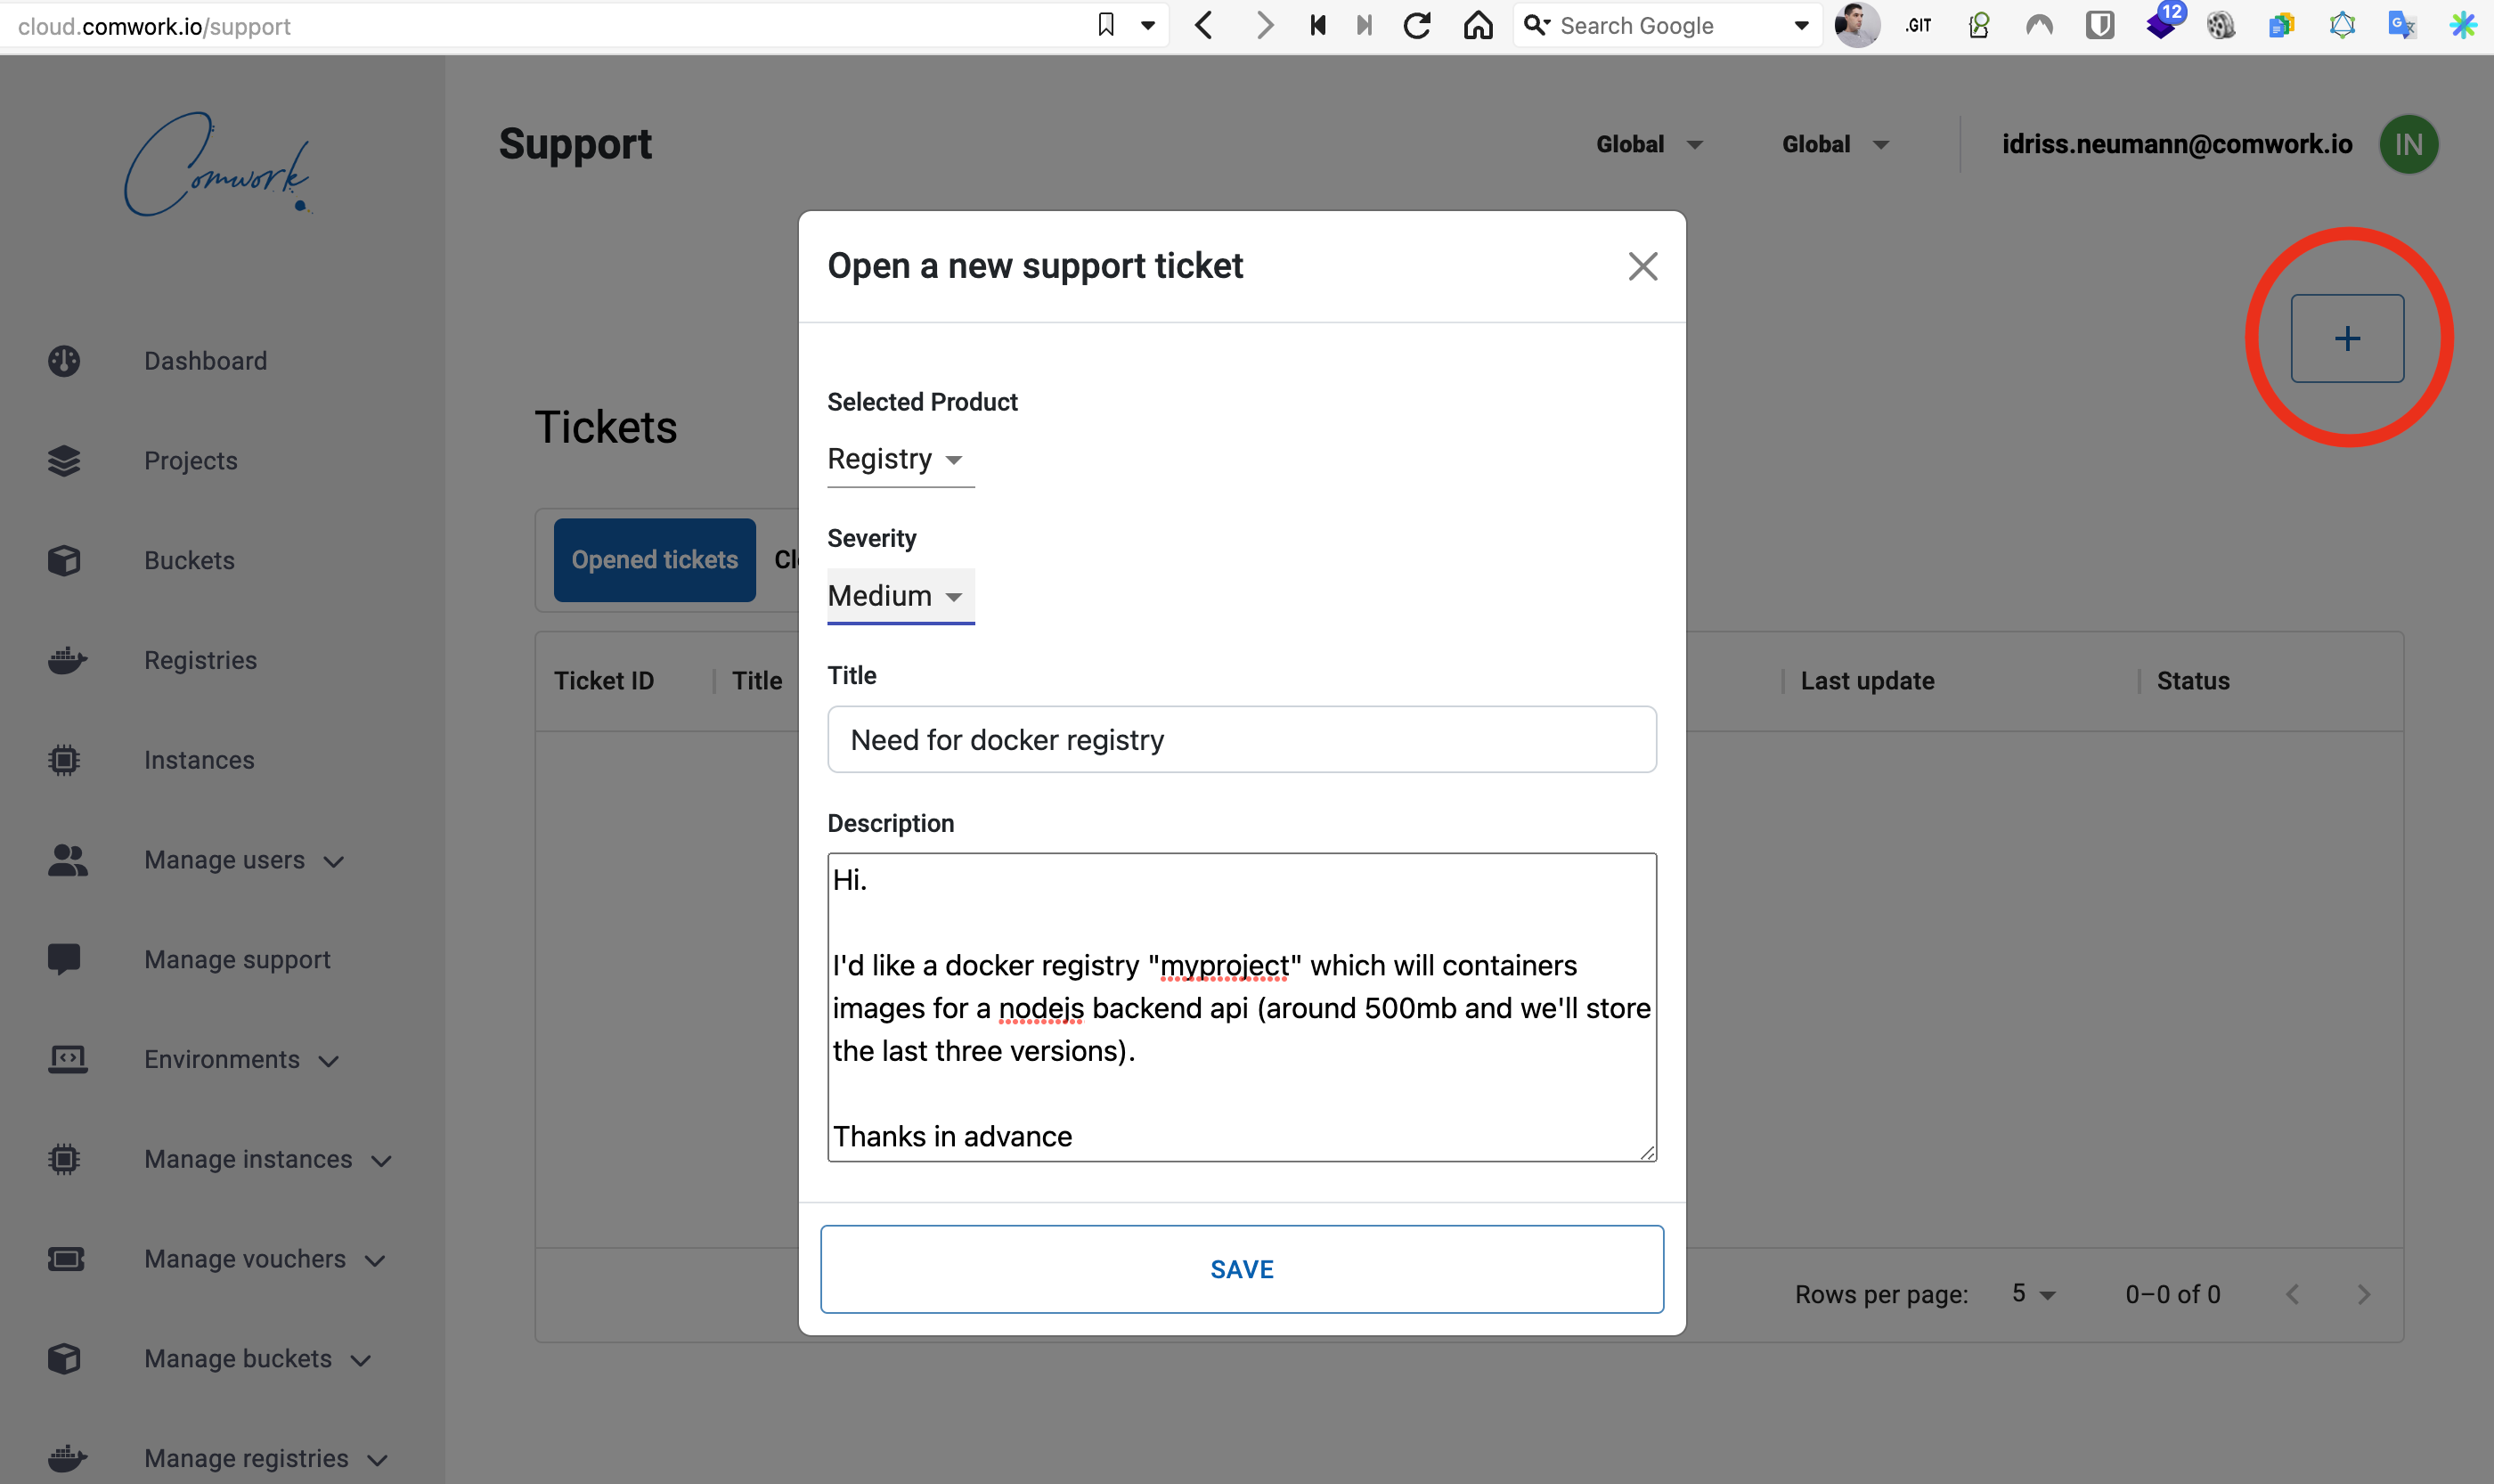Click the Buckets cube icon
The width and height of the screenshot is (2494, 1484).
(x=64, y=560)
